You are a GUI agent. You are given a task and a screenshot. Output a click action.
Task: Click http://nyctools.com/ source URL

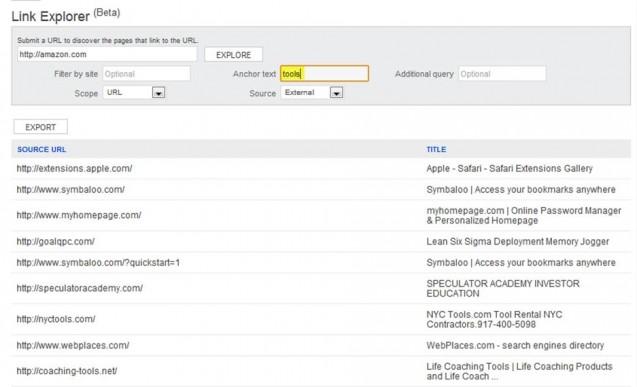pyautogui.click(x=56, y=319)
